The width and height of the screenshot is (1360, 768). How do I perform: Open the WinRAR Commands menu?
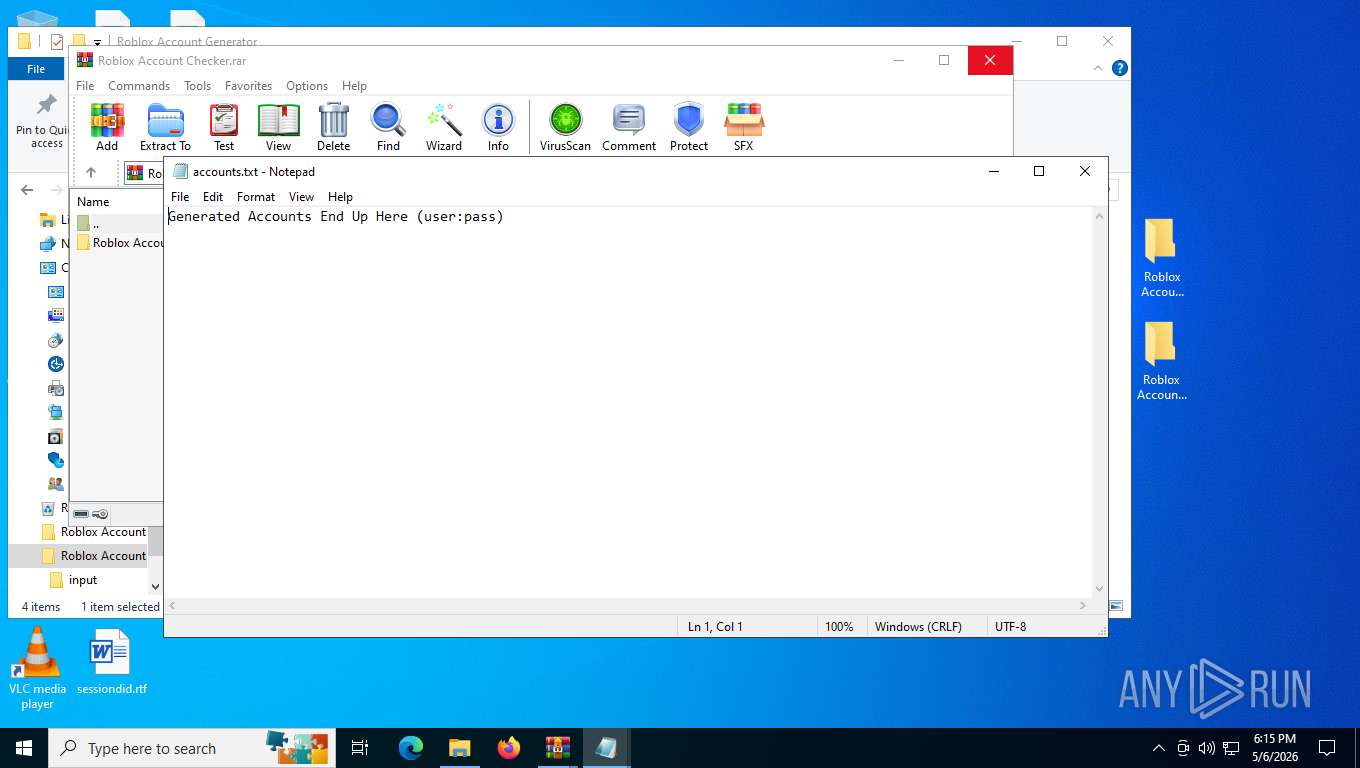(x=139, y=86)
